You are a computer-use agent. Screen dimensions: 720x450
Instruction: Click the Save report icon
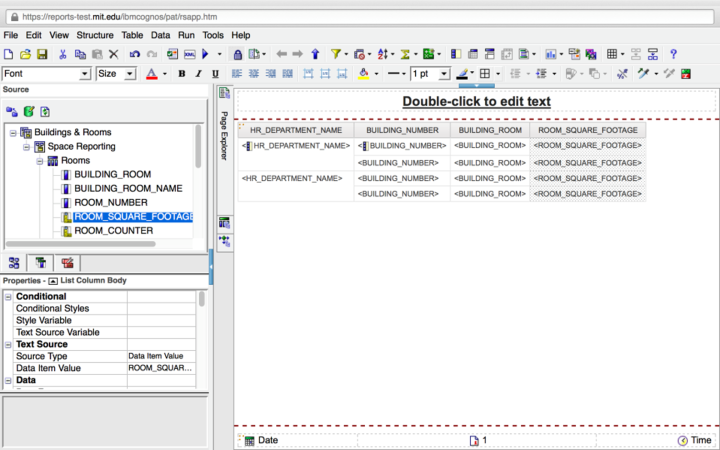coord(43,54)
